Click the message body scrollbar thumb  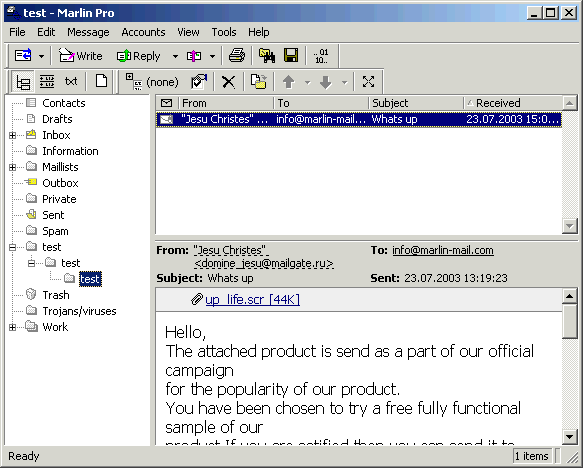click(x=570, y=321)
